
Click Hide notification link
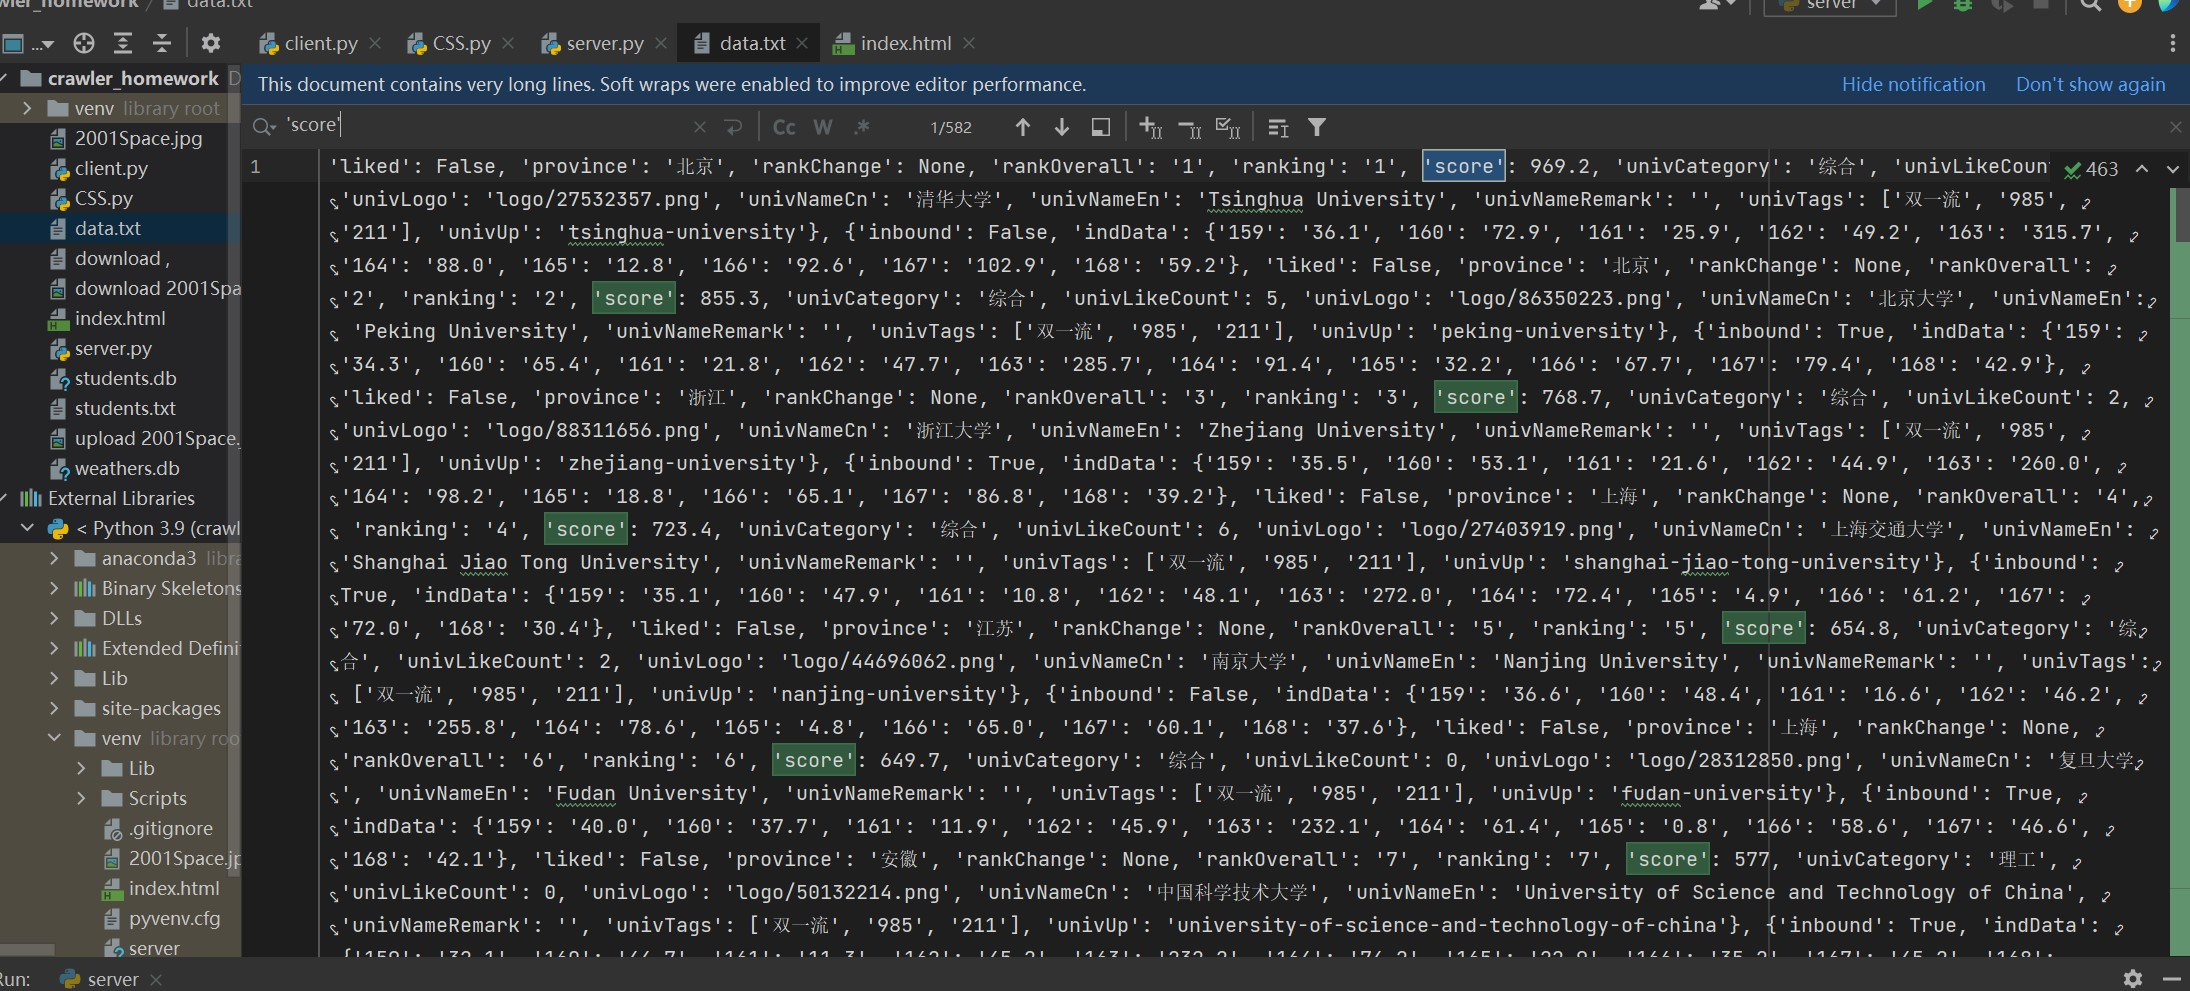point(1913,84)
